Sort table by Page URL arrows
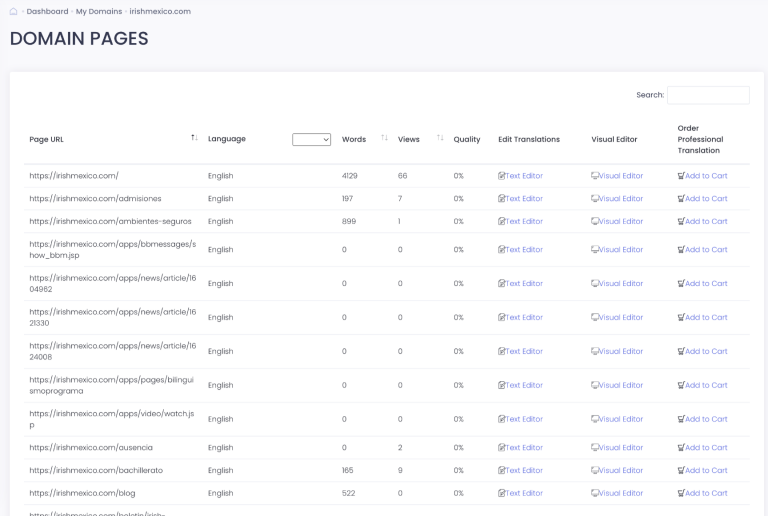Viewport: 768px width, 516px height. [194, 138]
